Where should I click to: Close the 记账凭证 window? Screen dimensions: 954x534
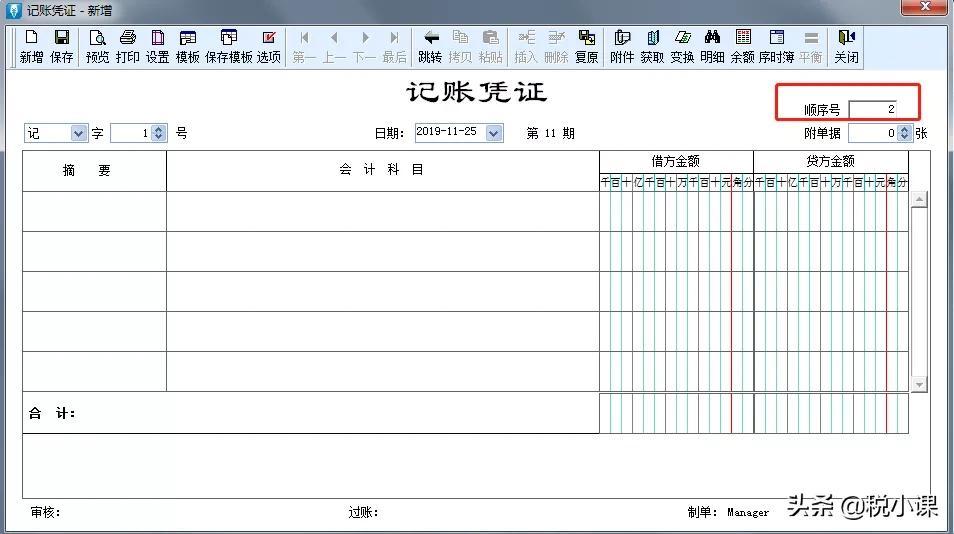click(924, 7)
